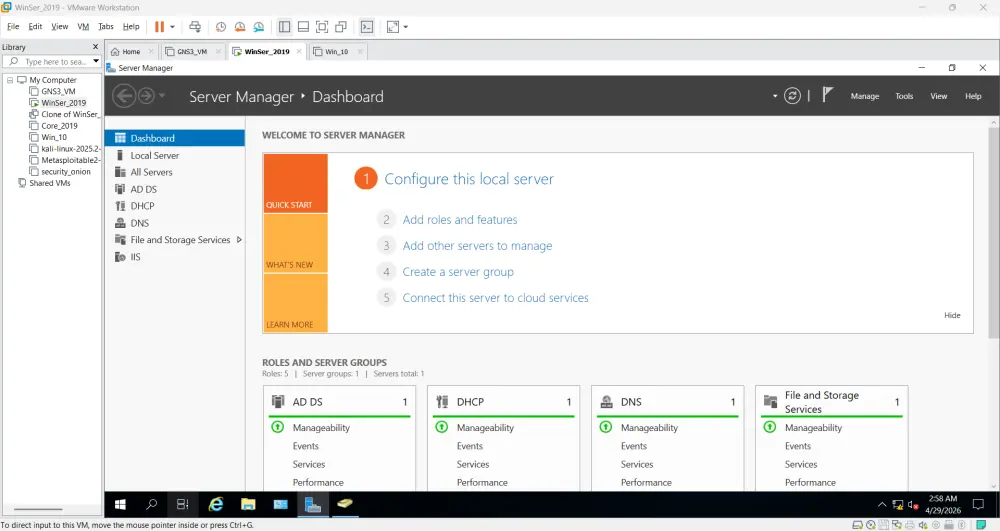The image size is (1000, 531).
Task: Click Connect this server to cloud services
Action: pyautogui.click(x=496, y=298)
